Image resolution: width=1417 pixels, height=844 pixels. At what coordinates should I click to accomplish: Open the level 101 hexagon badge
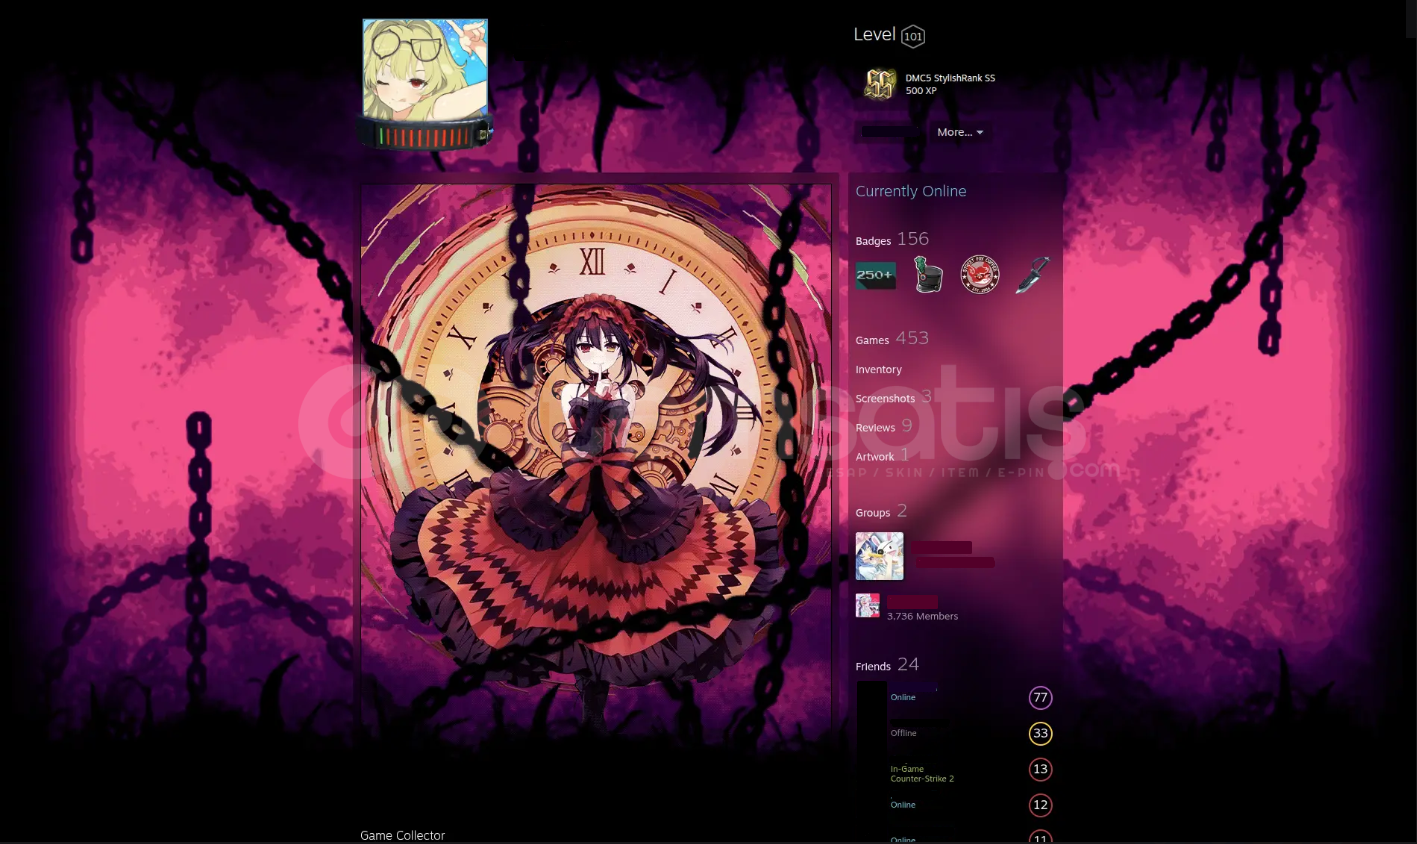tap(913, 37)
